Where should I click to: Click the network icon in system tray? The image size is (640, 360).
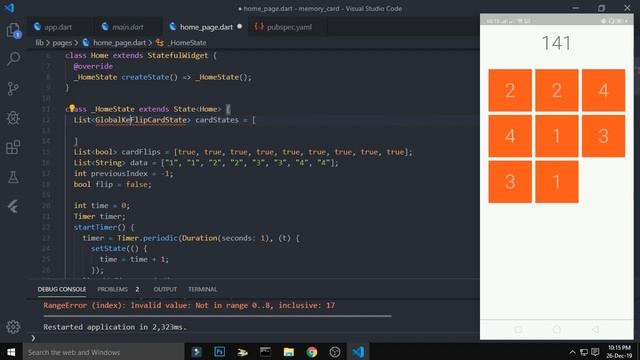point(584,352)
